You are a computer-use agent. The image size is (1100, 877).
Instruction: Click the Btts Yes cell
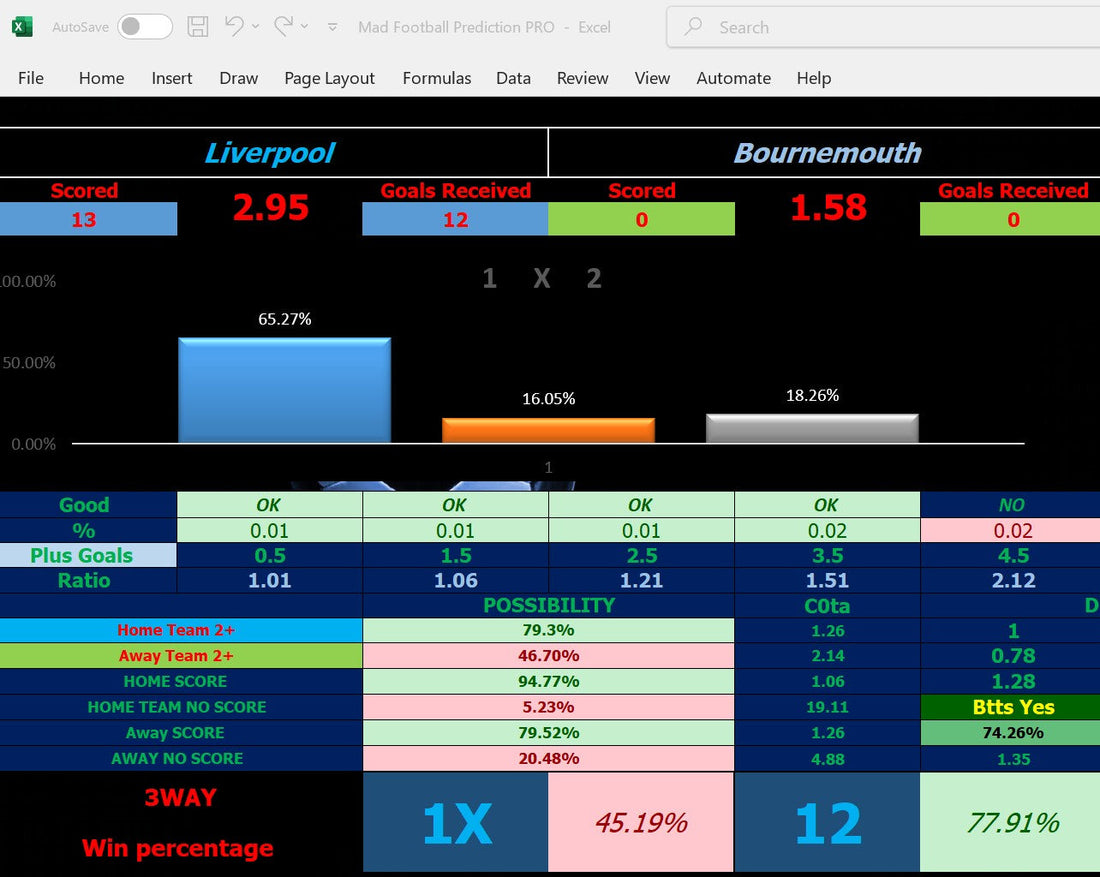[1013, 707]
